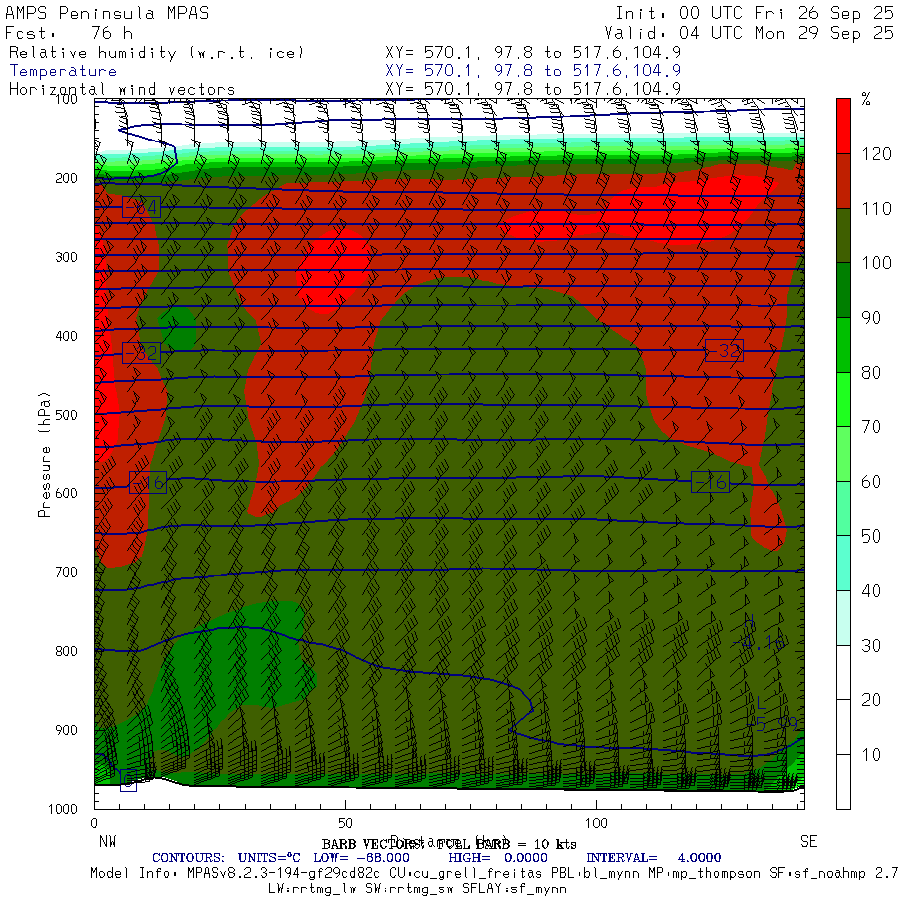This screenshot has height=900, width=900.
Task: Click the boxed "-32" contour label near the SE side
Action: tap(724, 350)
